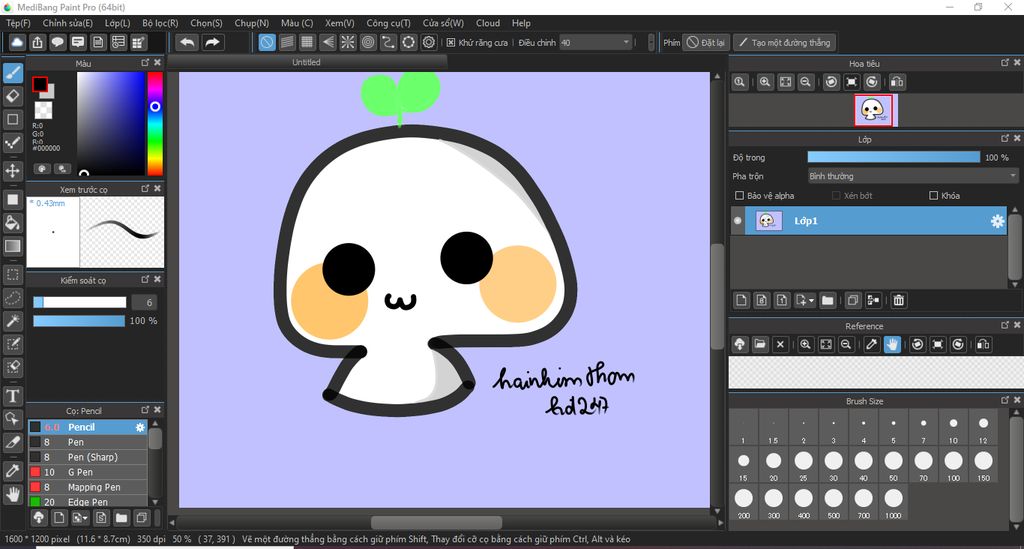This screenshot has width=1024, height=549.
Task: Zoom out in Navigator panel
Action: [805, 82]
